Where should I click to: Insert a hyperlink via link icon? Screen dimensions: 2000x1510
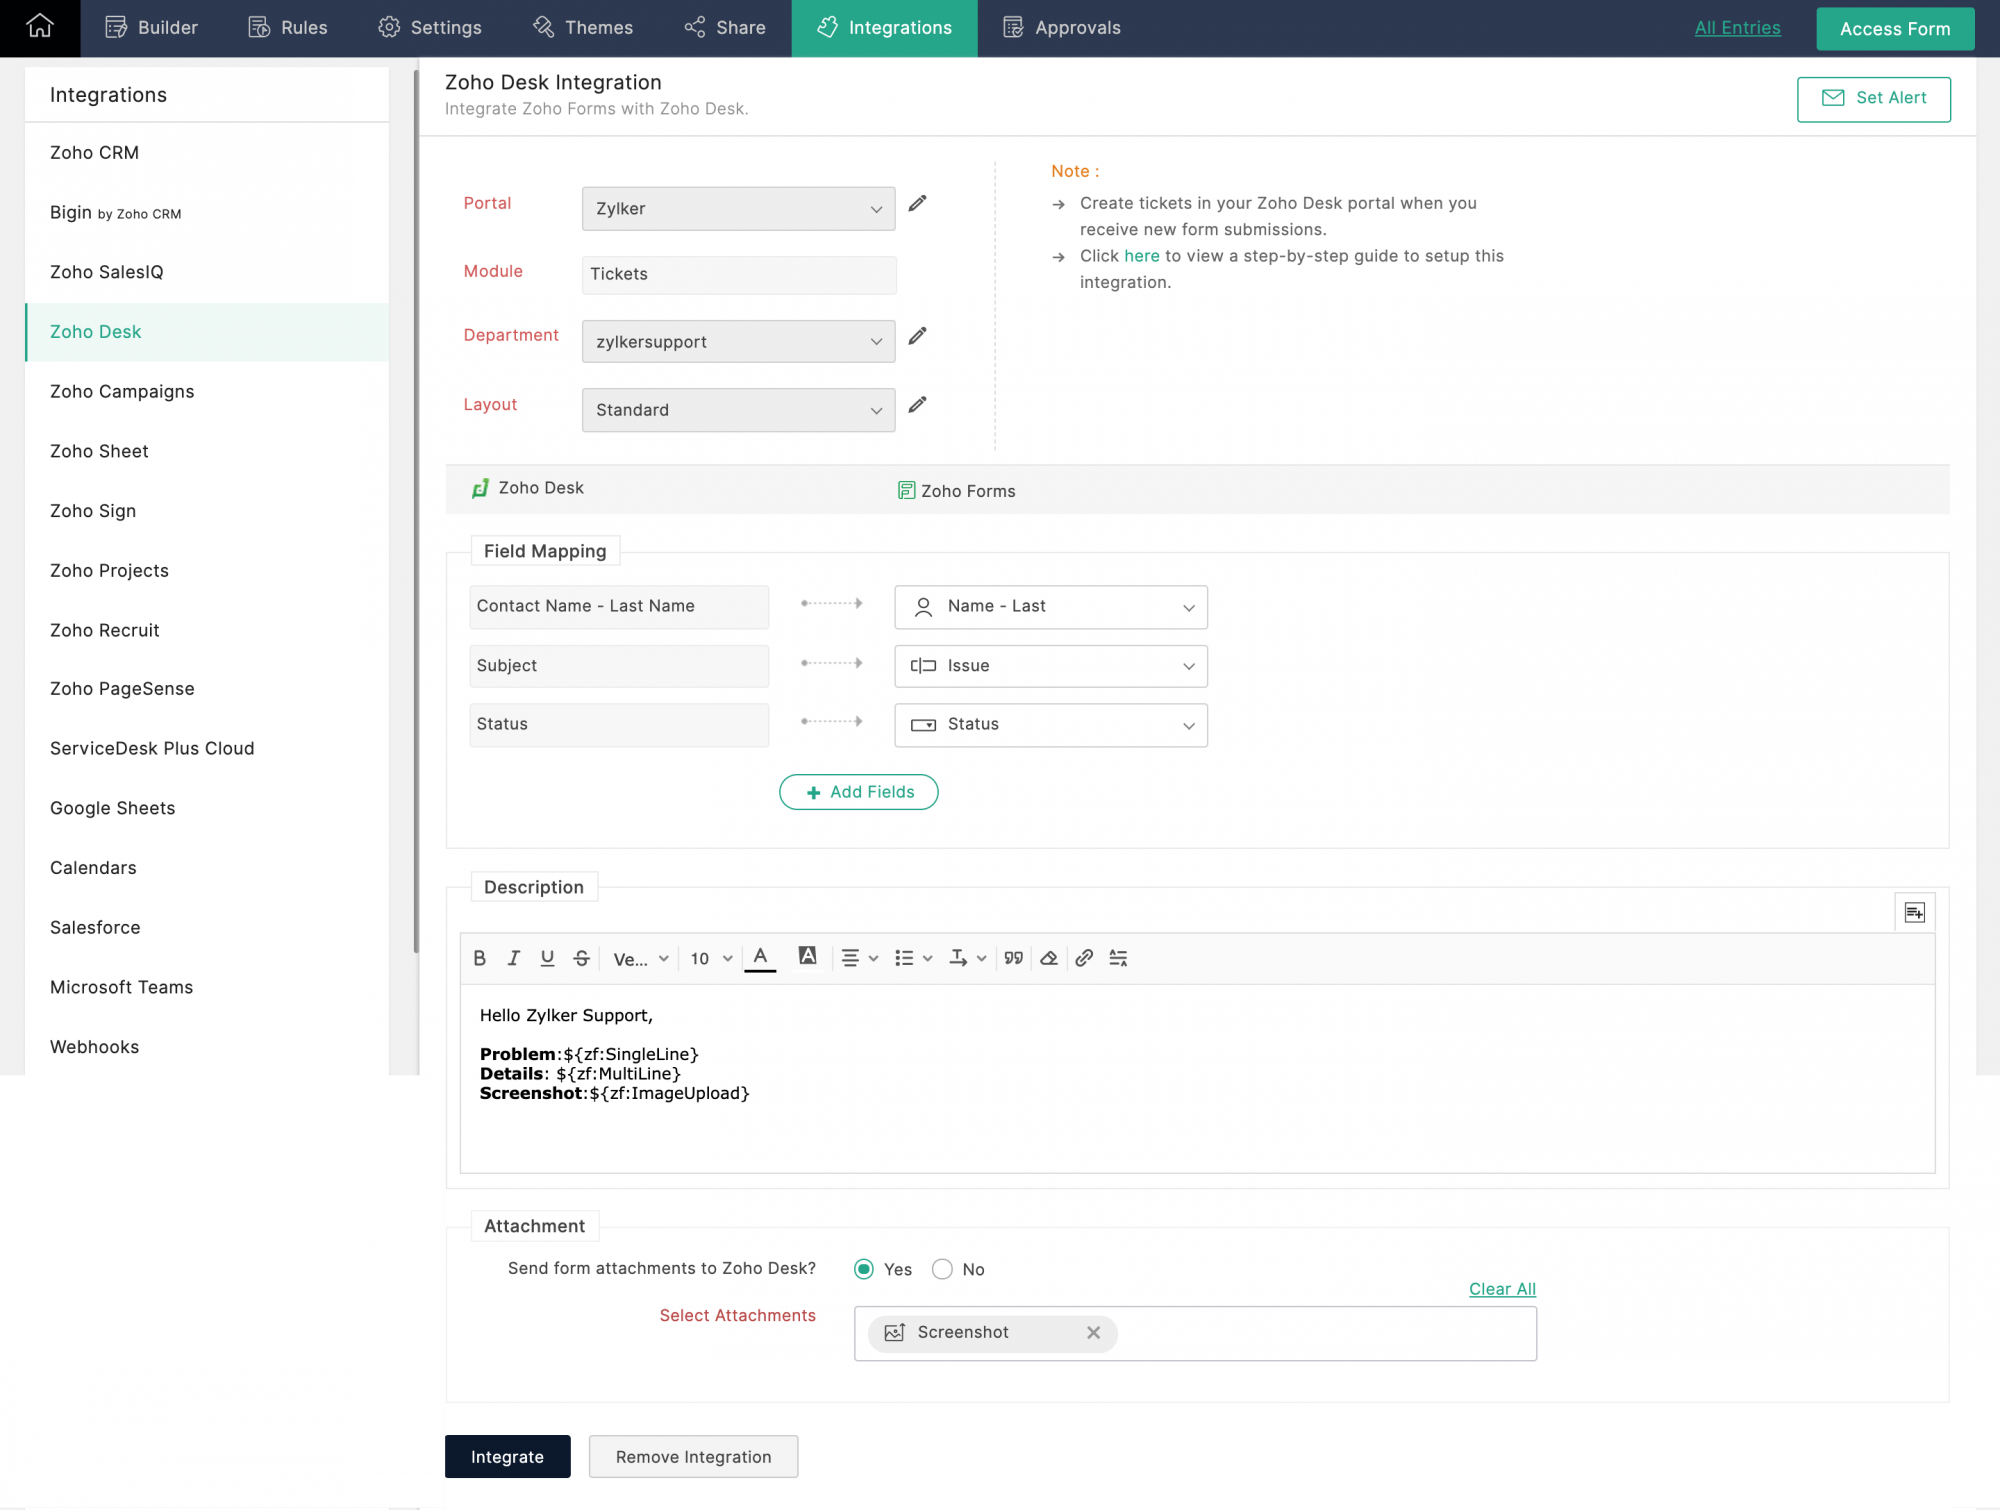click(1084, 958)
